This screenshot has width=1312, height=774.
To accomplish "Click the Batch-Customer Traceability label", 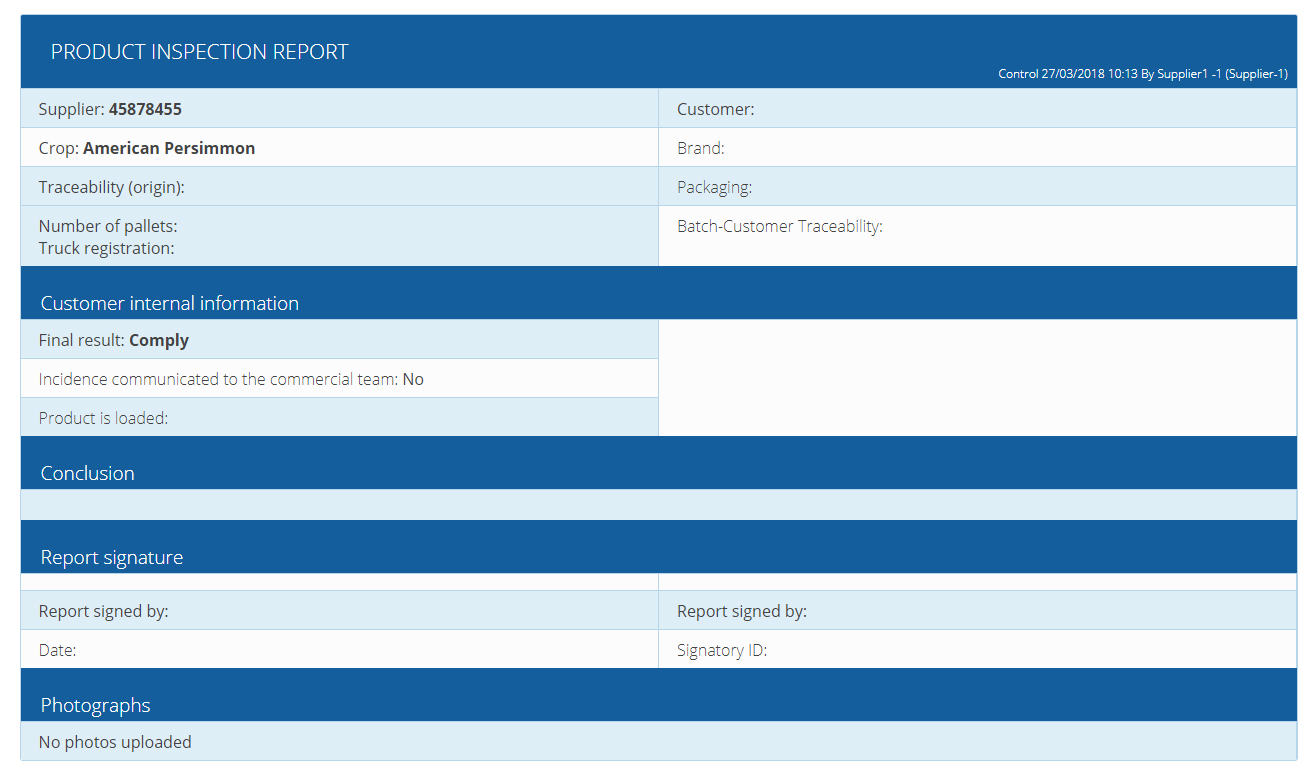I will pos(780,226).
